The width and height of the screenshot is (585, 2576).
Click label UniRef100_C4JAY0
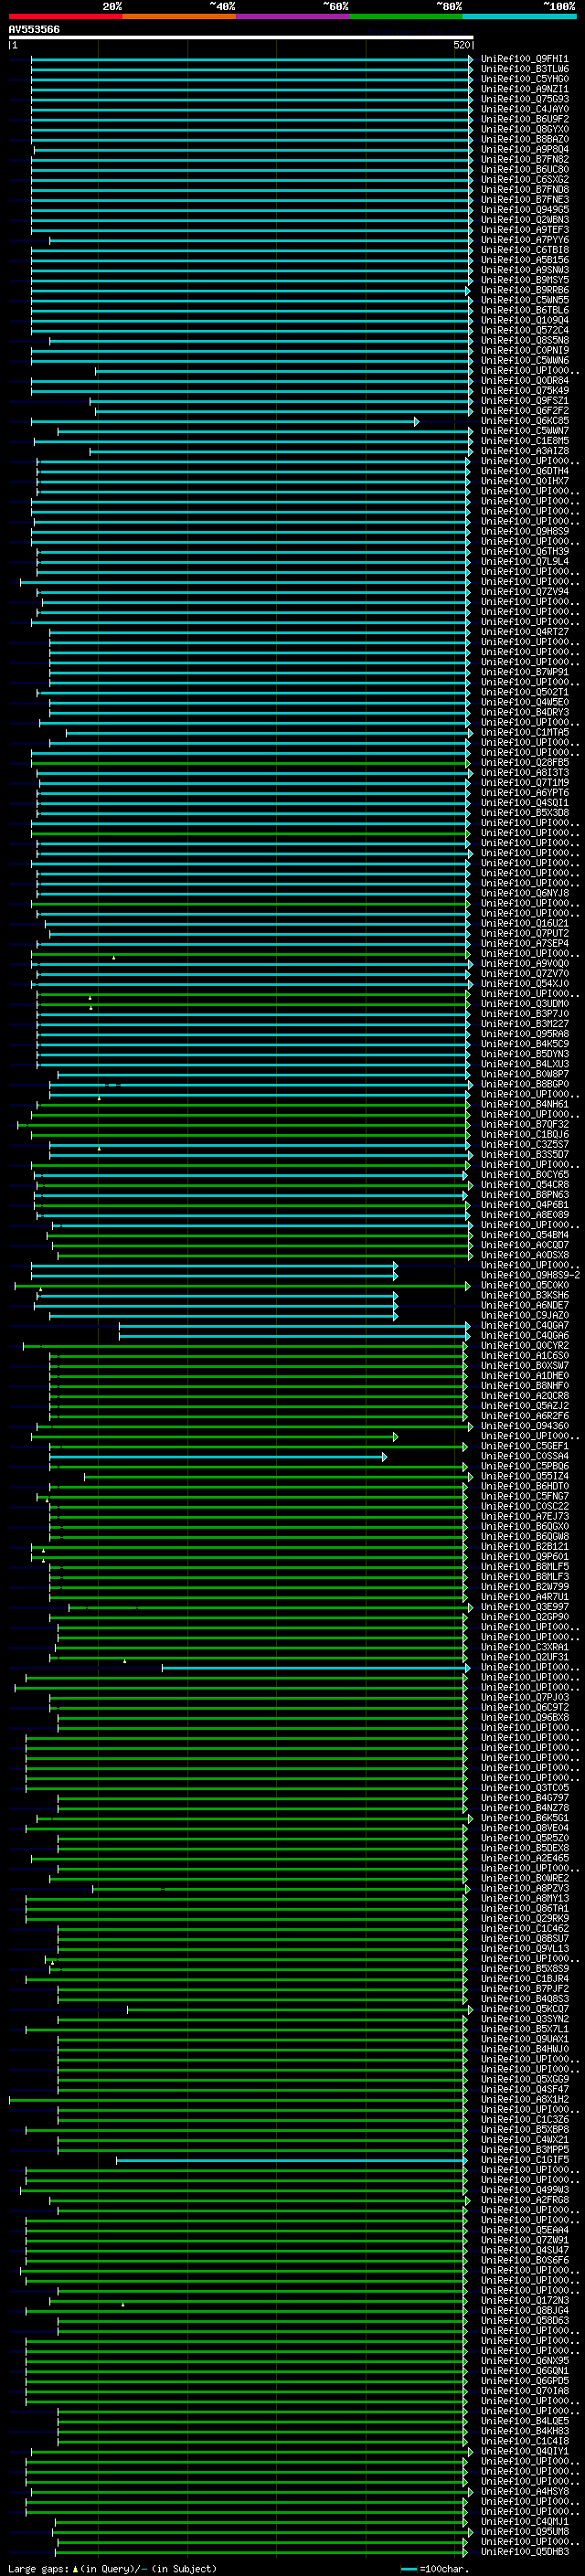(525, 109)
